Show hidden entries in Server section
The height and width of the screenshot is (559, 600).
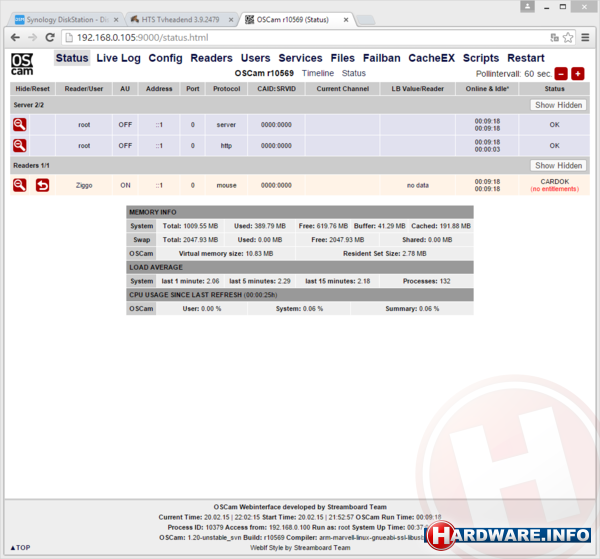point(558,105)
